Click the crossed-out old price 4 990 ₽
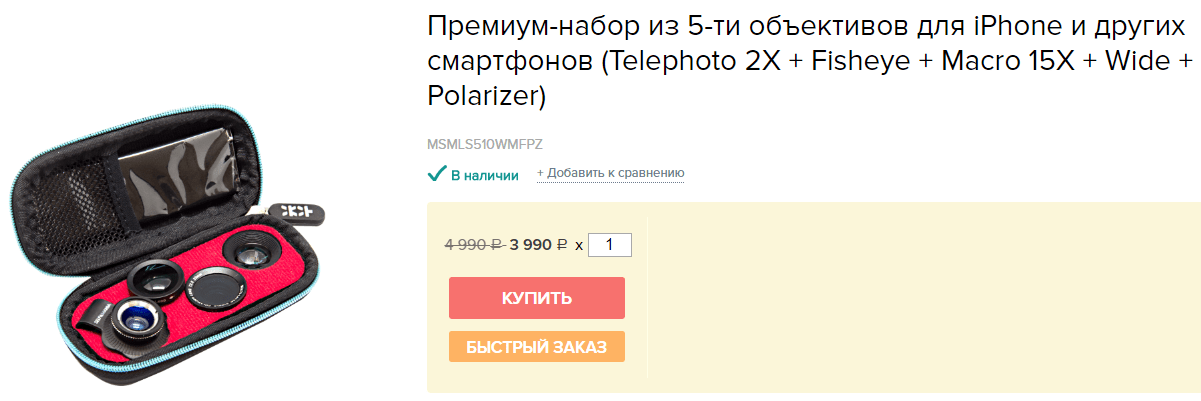Screen dimensions: 1201x401 tap(473, 244)
